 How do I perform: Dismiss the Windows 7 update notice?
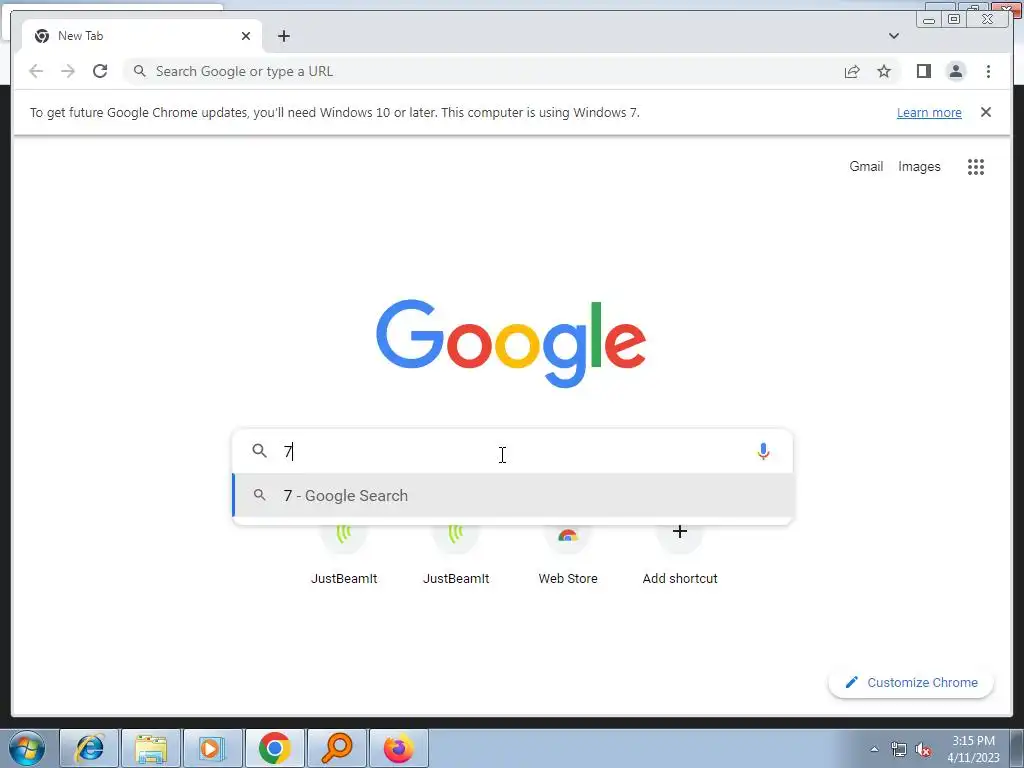pyautogui.click(x=986, y=112)
